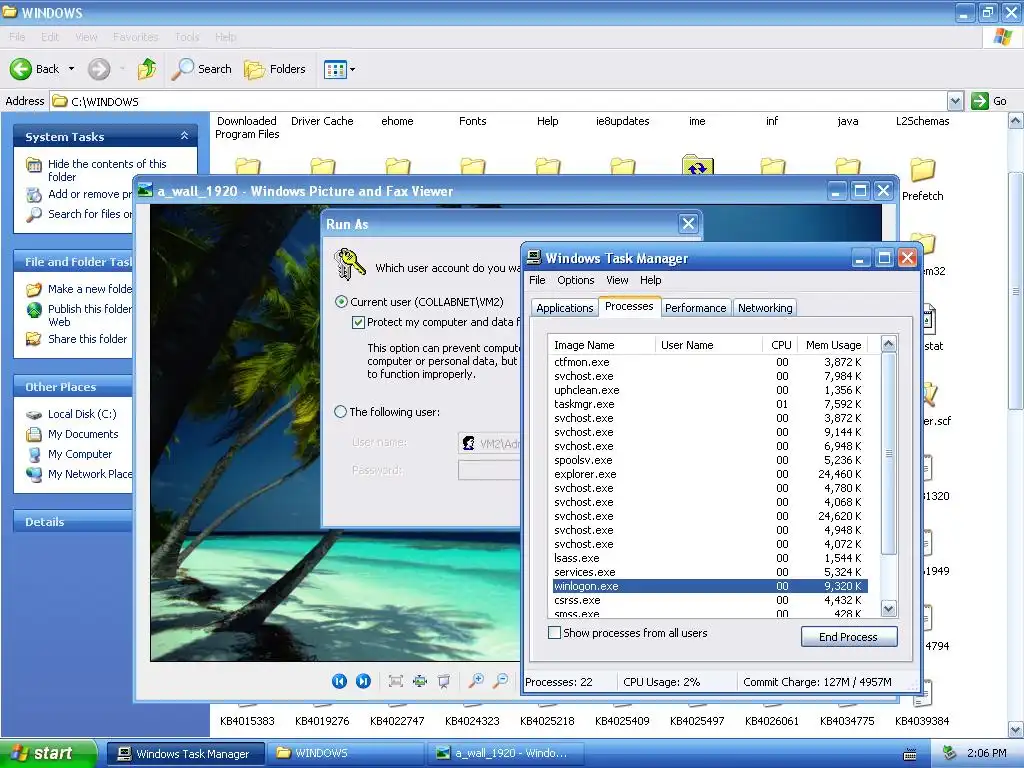The width and height of the screenshot is (1024, 768).
Task: Open Search in the Explorer toolbar
Action: [x=202, y=69]
